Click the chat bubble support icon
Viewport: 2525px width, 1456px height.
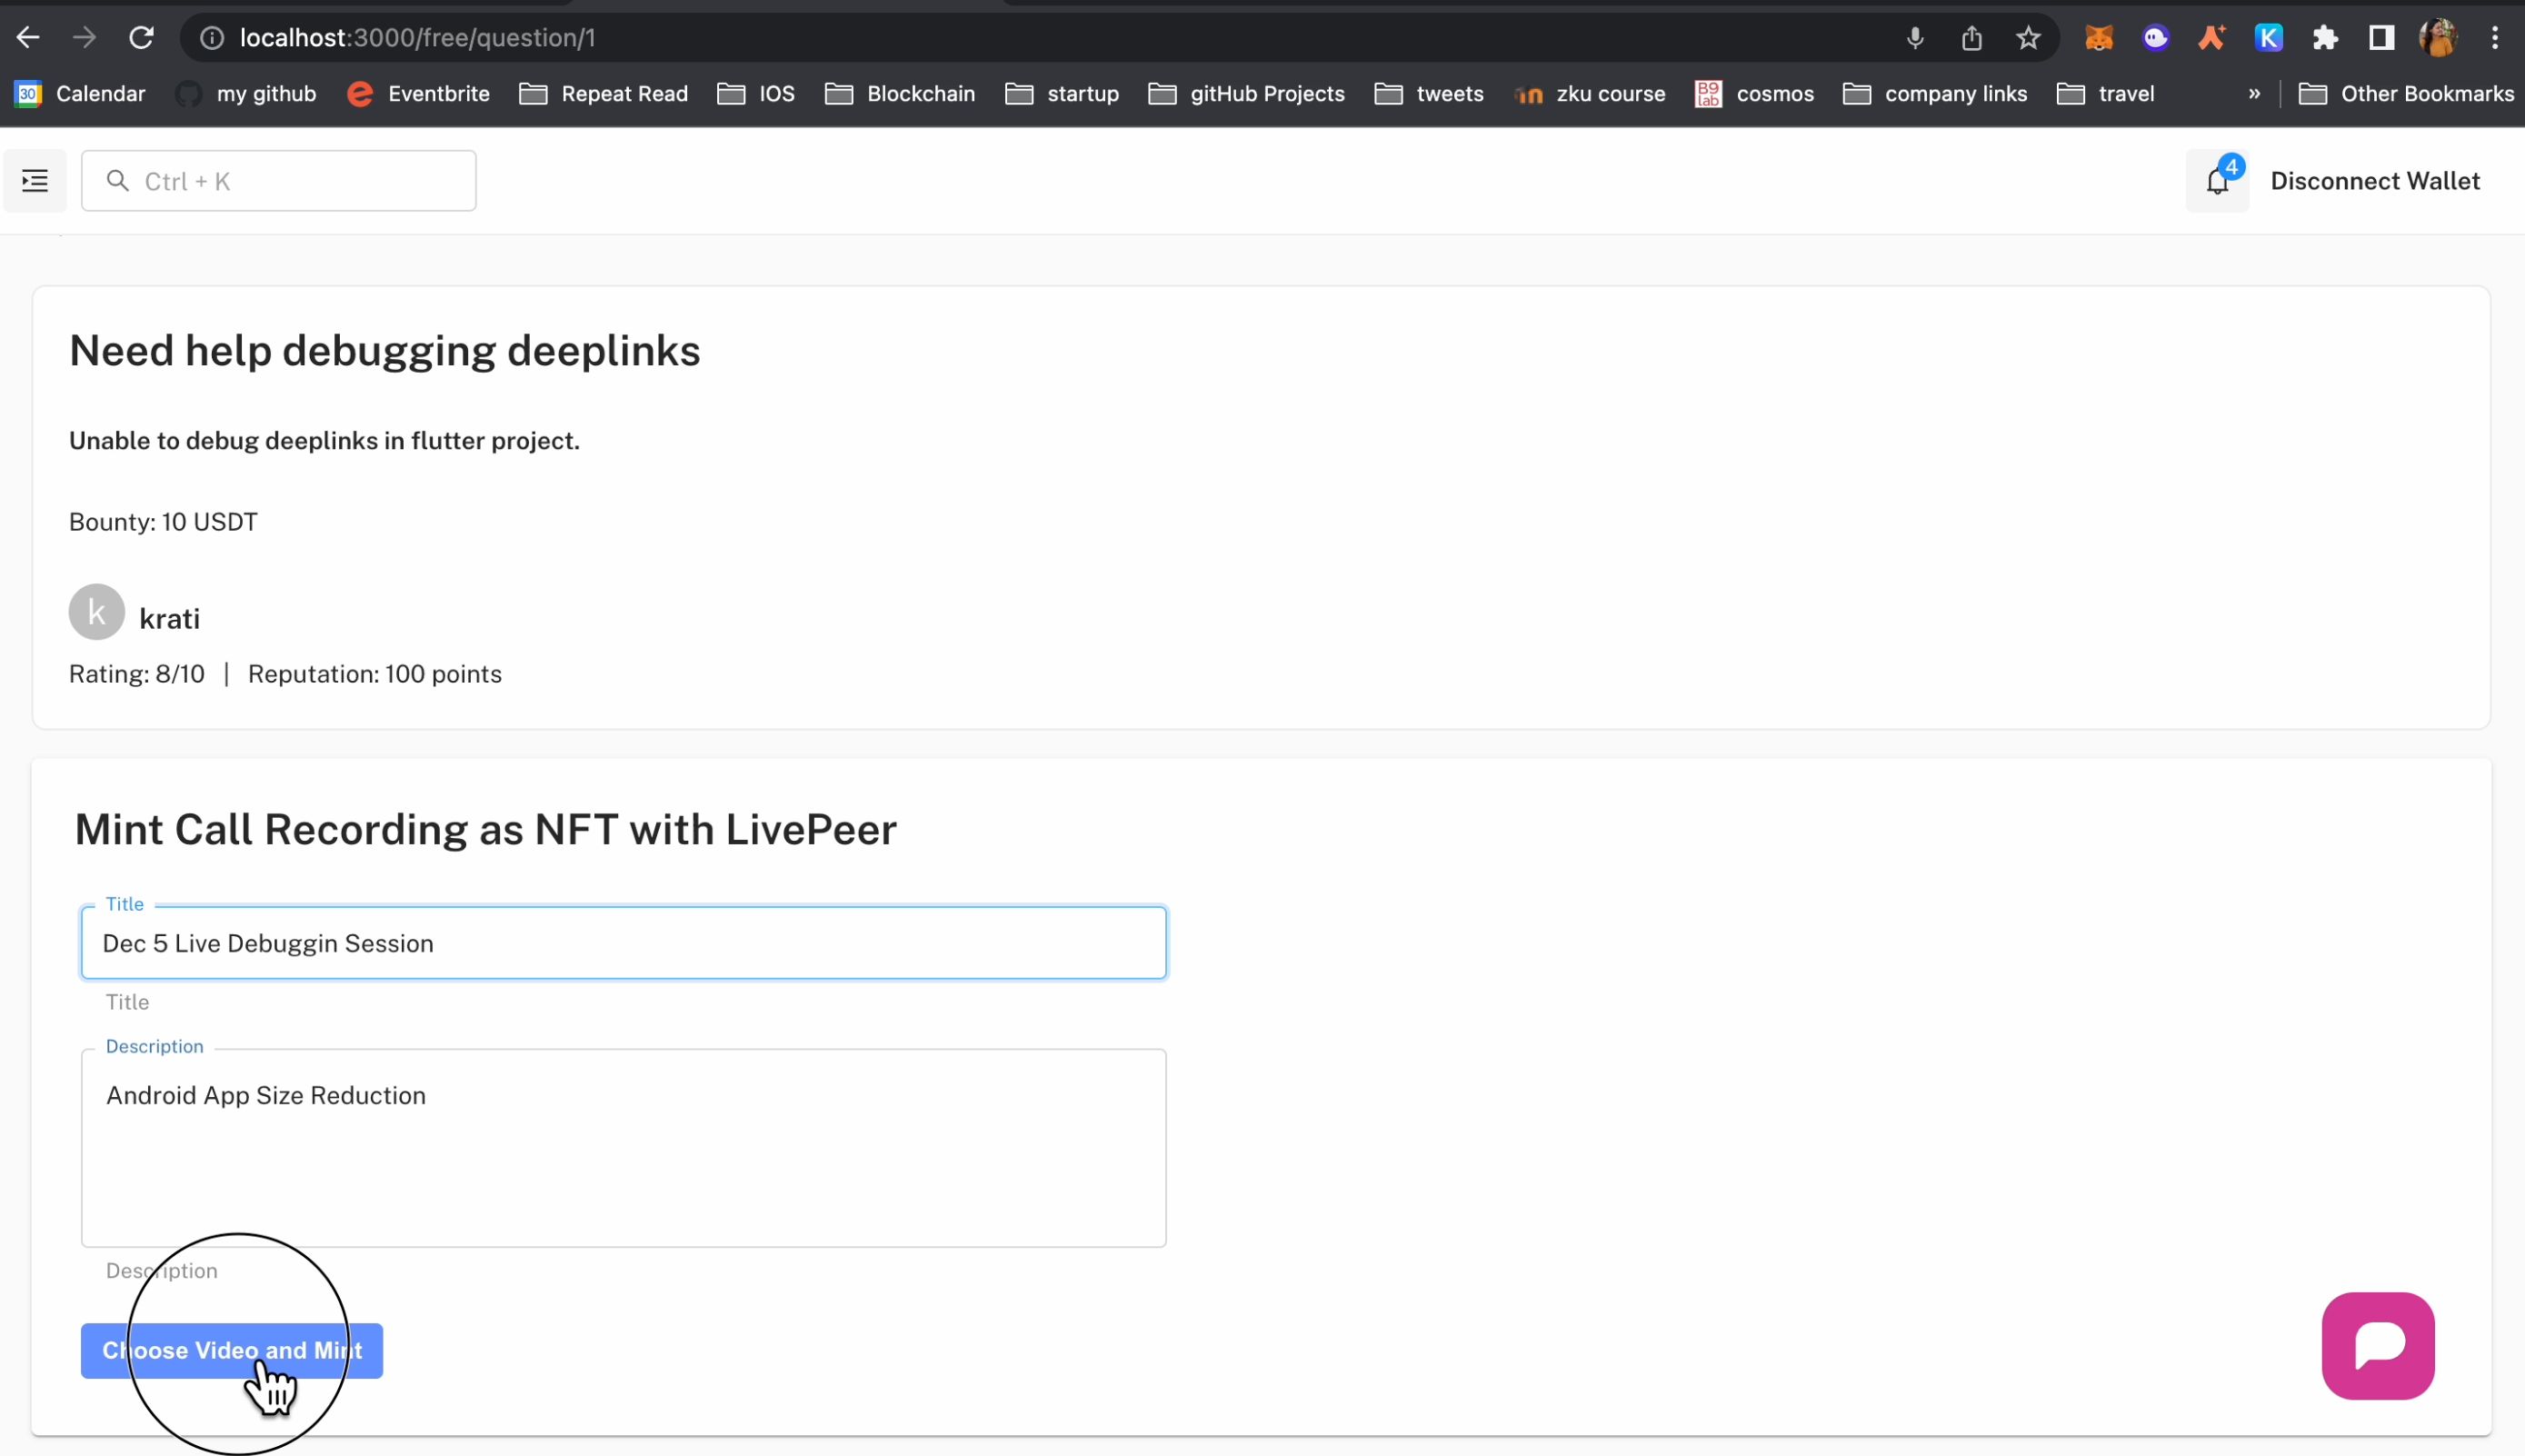[2381, 1345]
